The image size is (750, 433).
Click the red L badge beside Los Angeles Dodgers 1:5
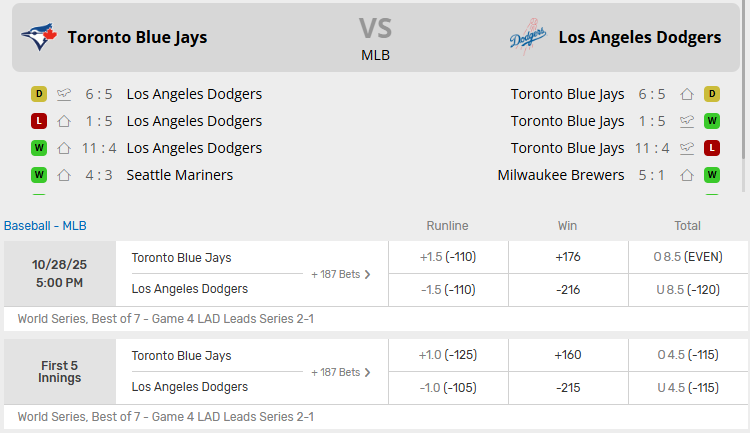point(39,121)
